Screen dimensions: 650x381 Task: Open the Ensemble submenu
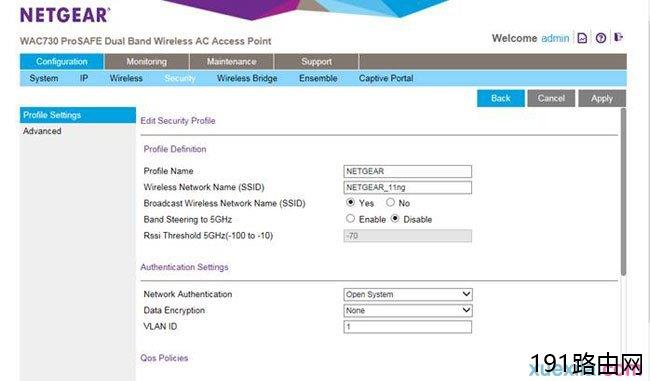tap(318, 78)
